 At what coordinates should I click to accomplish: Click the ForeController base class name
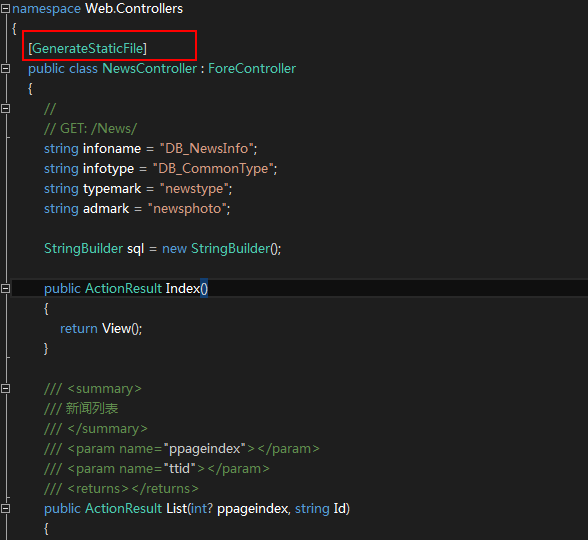click(x=252, y=69)
